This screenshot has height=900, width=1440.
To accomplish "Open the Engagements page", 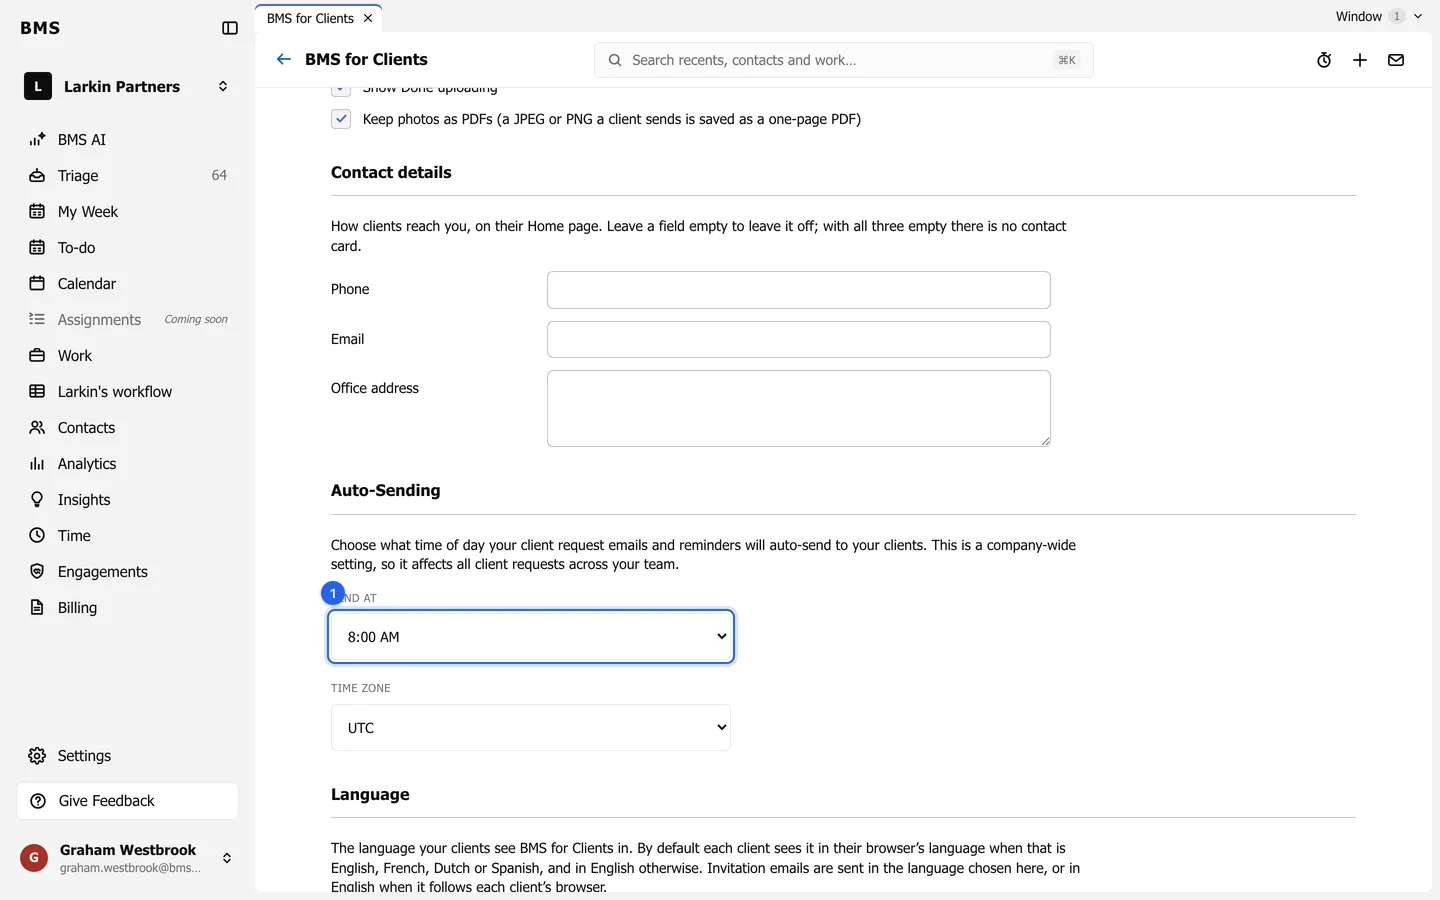I will (x=128, y=572).
